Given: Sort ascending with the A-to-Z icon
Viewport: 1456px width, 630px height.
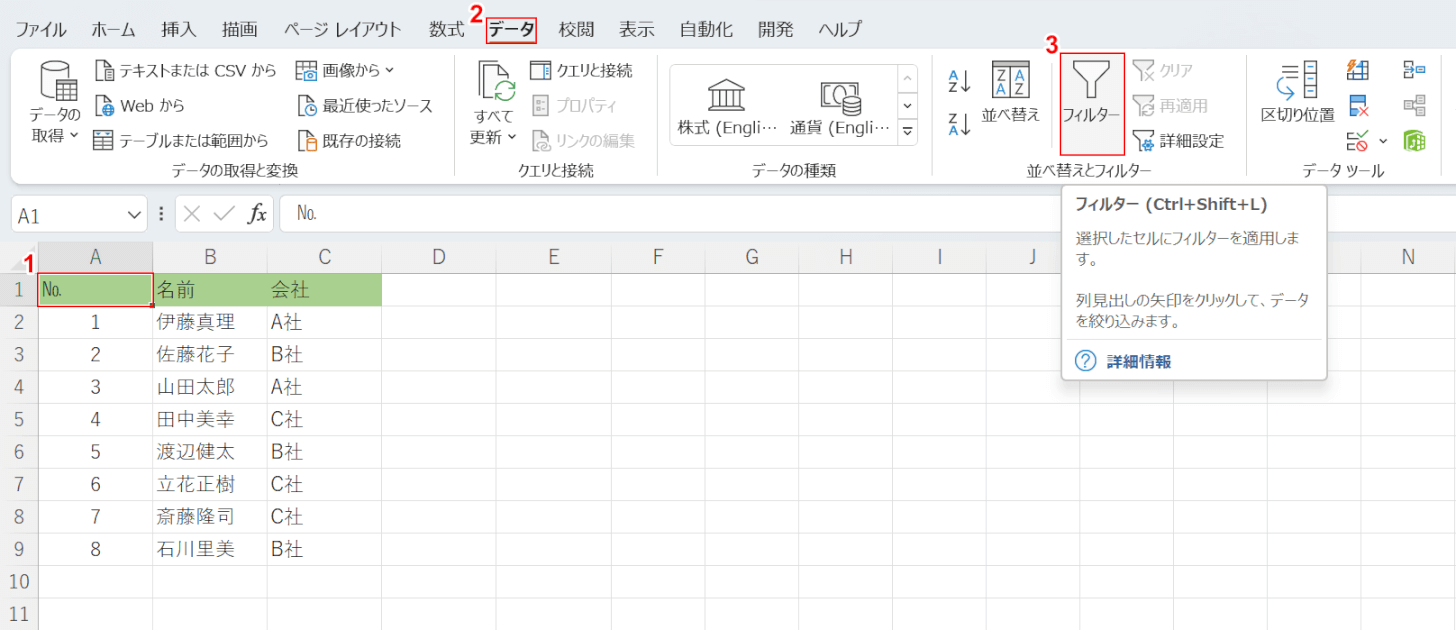Looking at the screenshot, I should click(x=959, y=82).
